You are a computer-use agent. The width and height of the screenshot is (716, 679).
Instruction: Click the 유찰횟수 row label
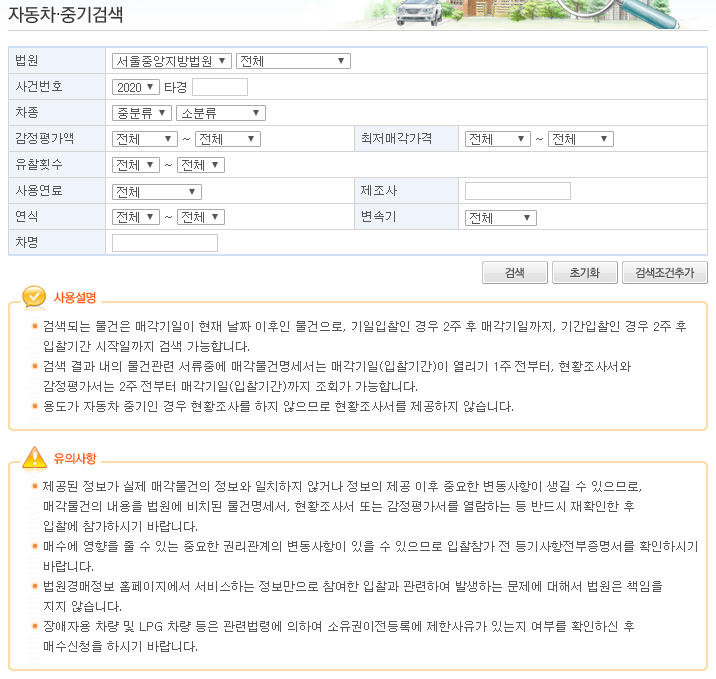39,164
